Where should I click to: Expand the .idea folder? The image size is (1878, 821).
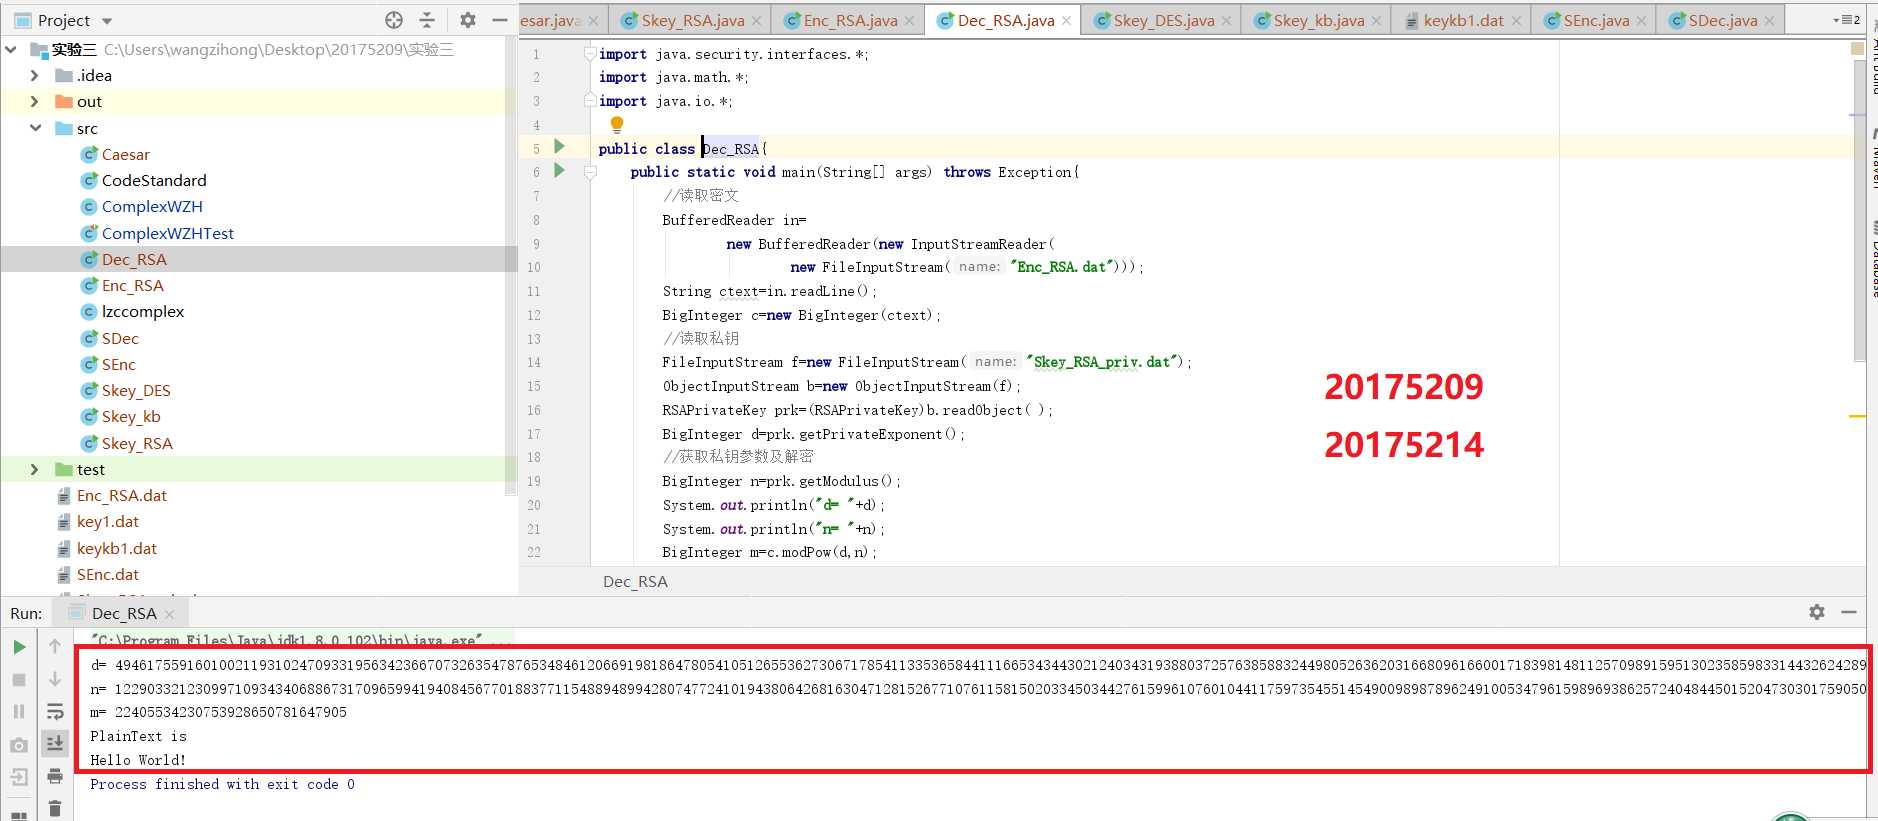click(x=35, y=75)
